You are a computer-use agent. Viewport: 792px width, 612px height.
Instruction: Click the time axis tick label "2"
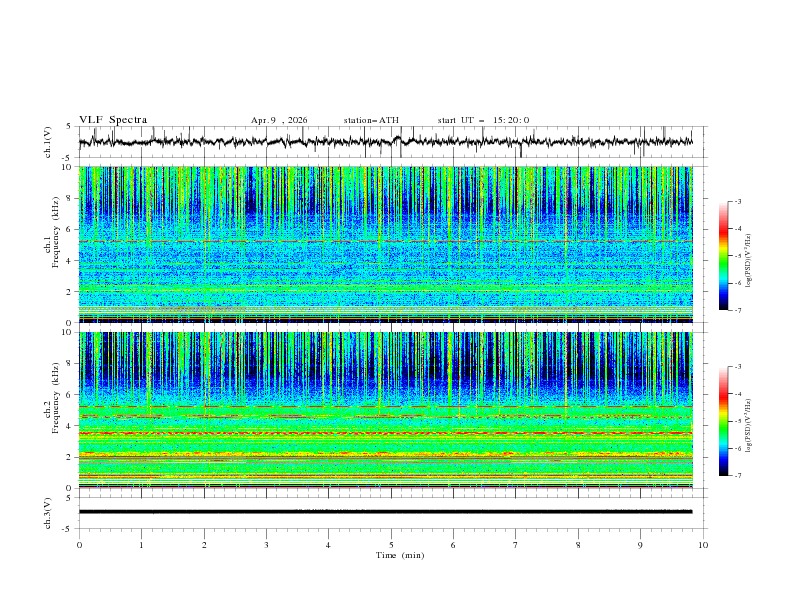coord(204,545)
